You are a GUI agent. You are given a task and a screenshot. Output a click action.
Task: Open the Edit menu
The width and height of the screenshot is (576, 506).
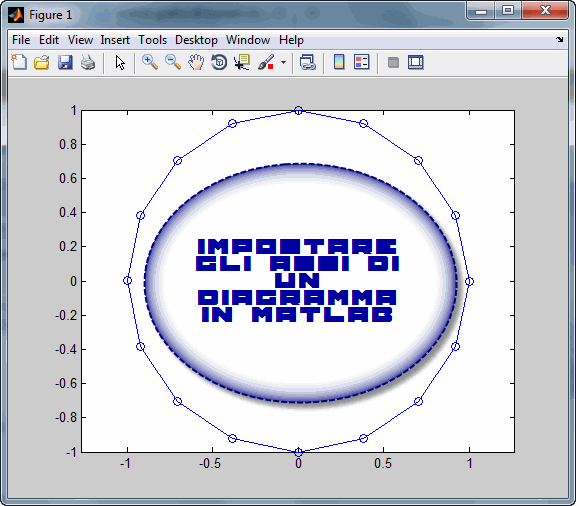click(x=49, y=40)
